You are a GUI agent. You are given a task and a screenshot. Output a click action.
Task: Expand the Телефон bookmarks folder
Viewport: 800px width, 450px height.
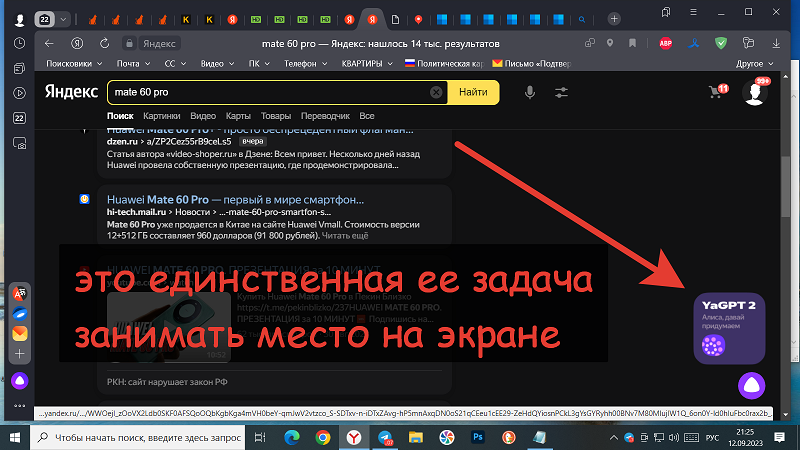point(305,64)
